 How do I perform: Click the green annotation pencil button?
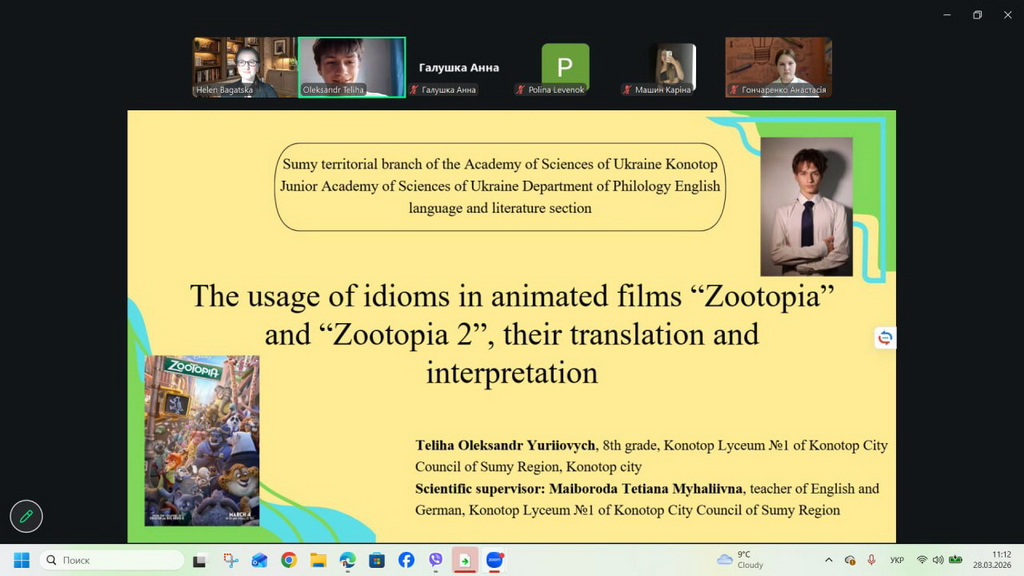[26, 516]
